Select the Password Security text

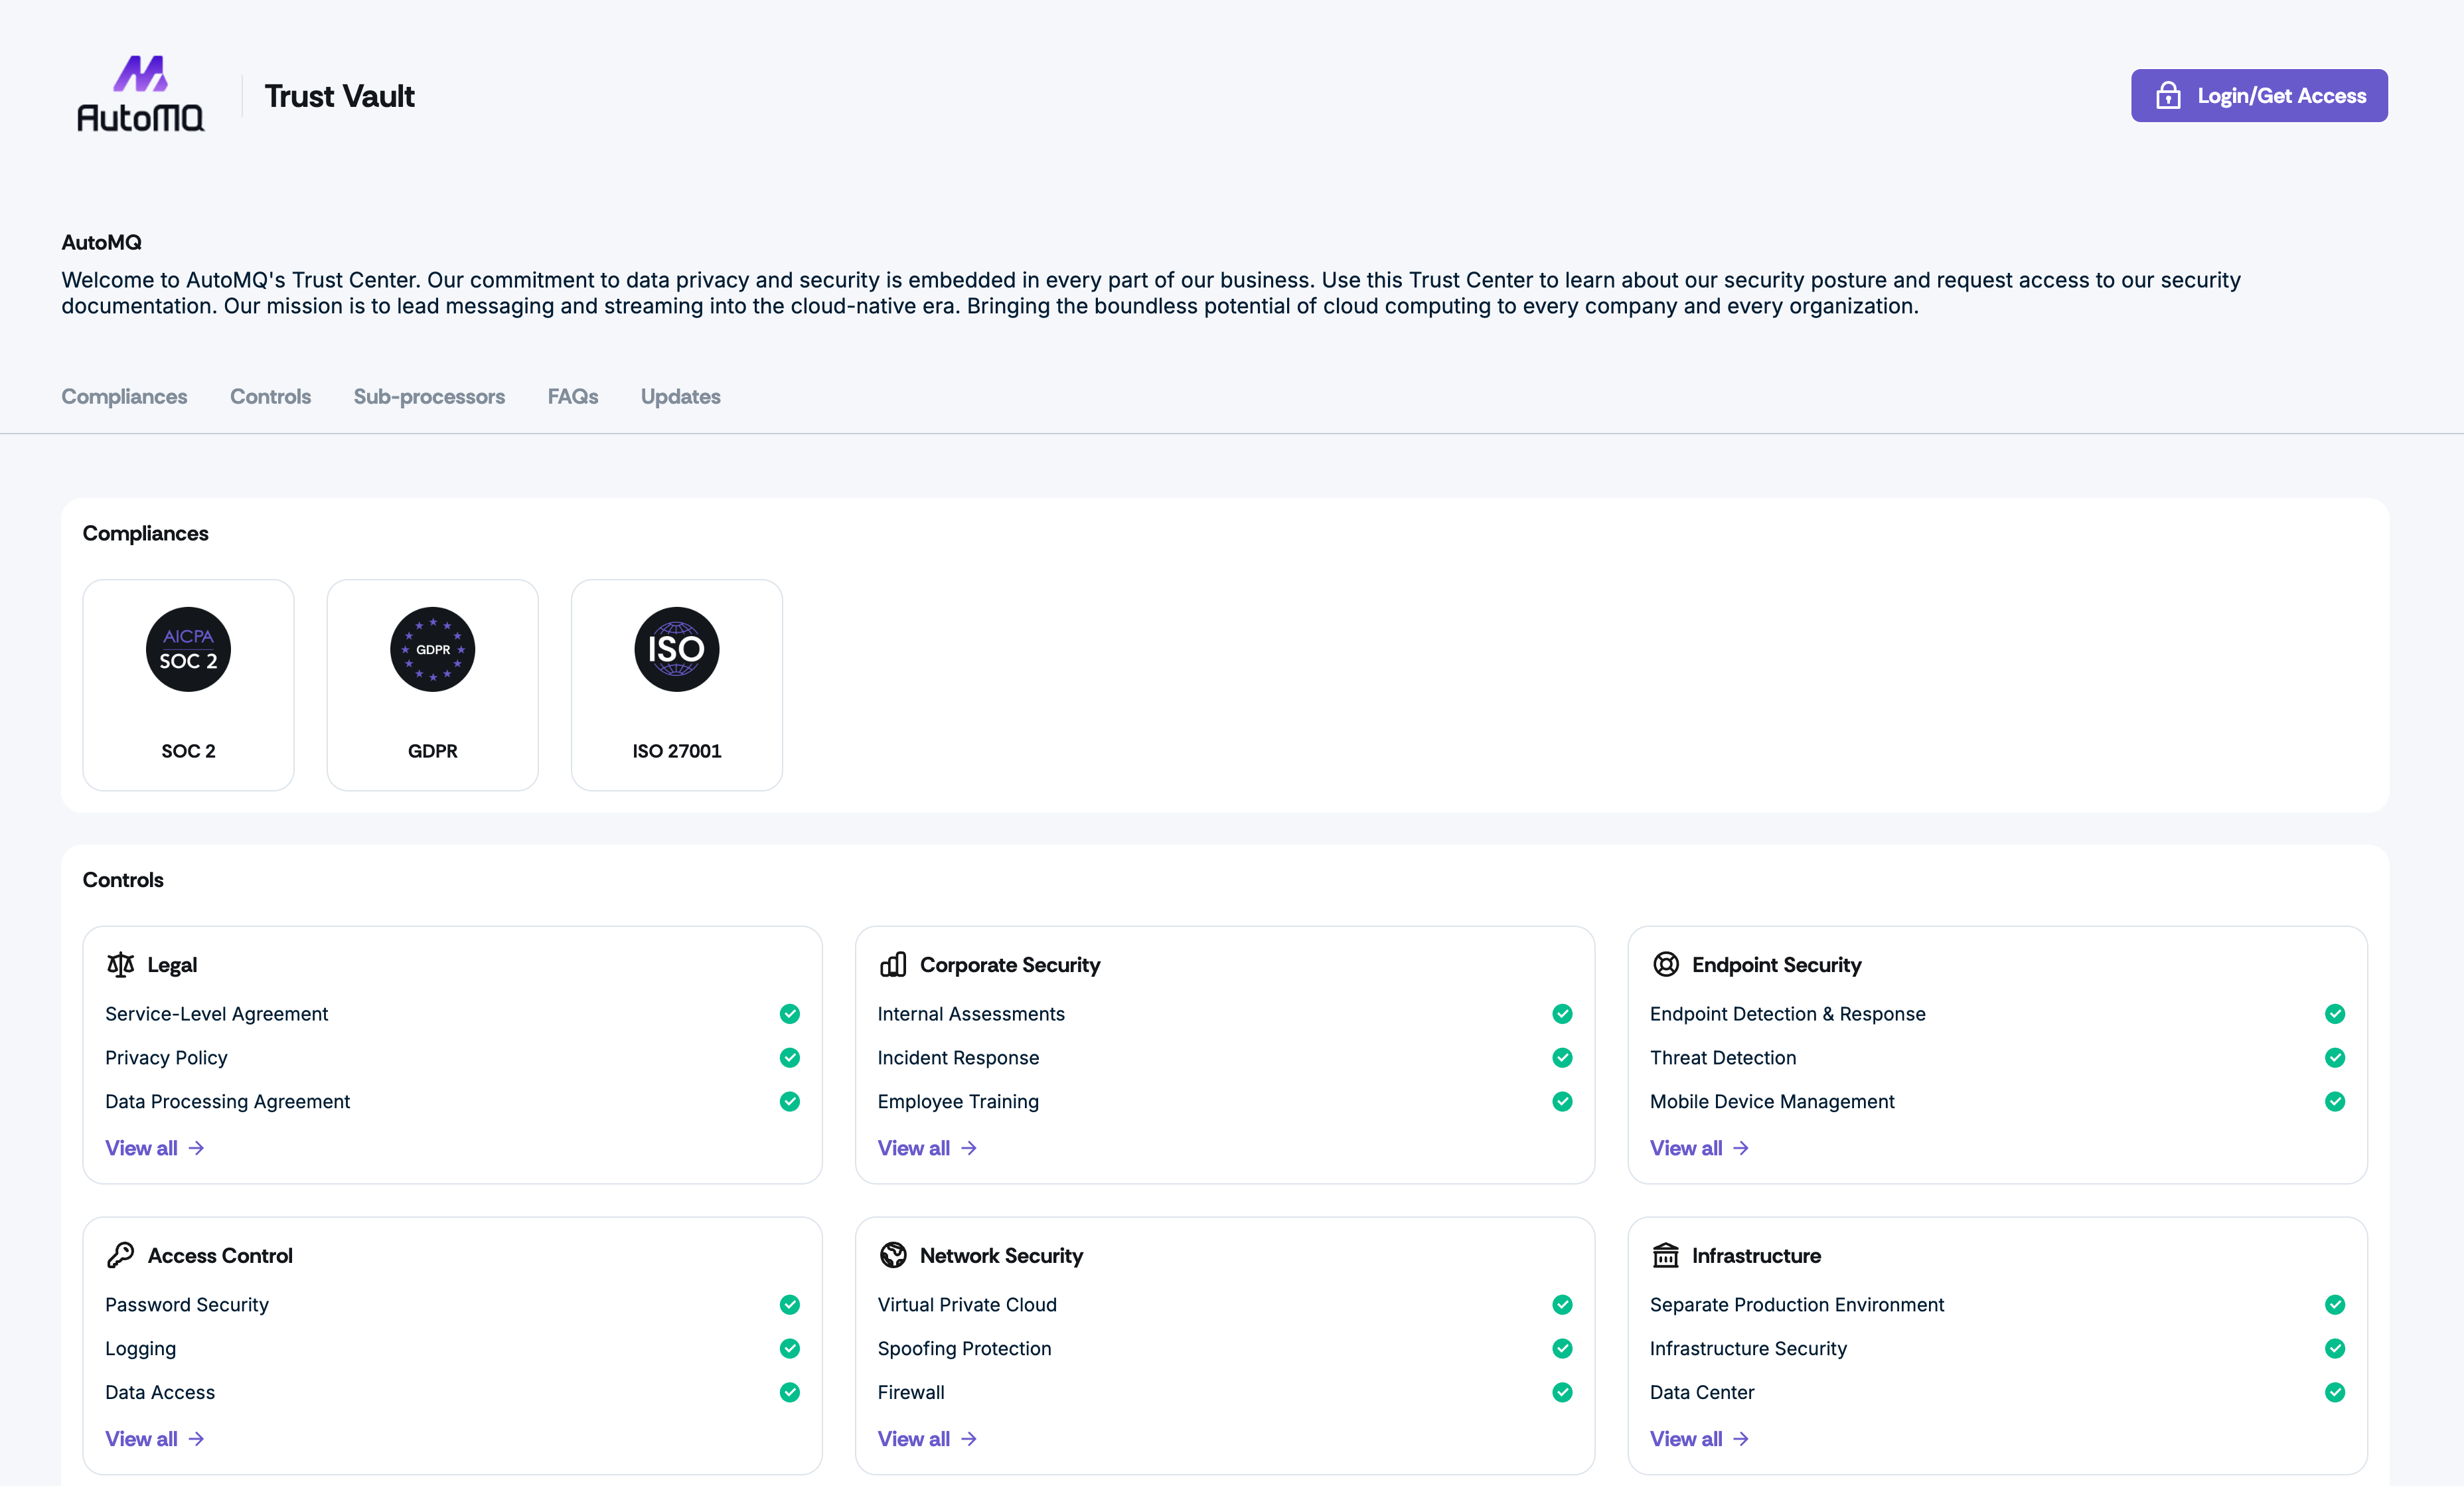[187, 1305]
